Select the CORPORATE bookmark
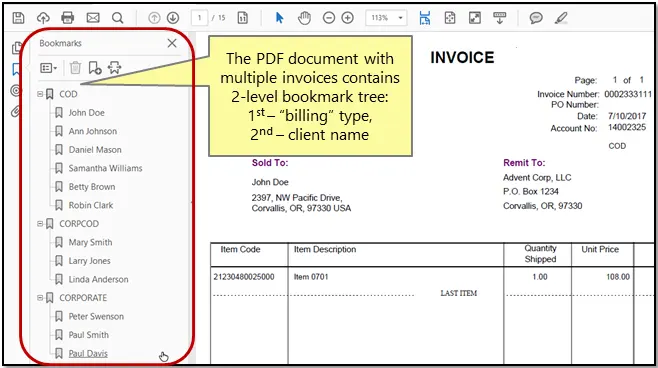This screenshot has width=658, height=368. 83,298
